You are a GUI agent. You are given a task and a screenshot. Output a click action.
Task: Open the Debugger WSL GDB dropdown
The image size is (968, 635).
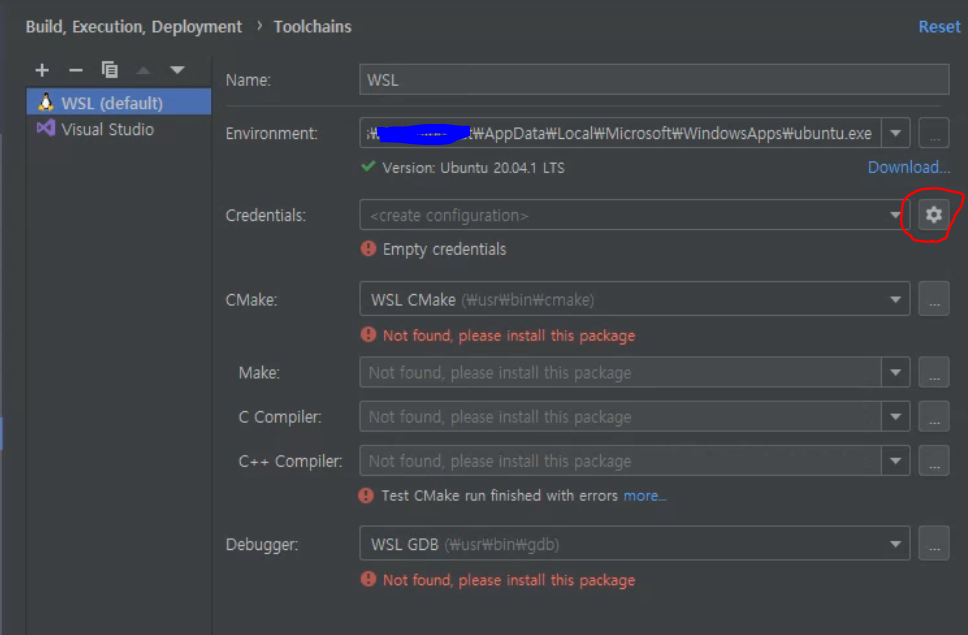635,544
